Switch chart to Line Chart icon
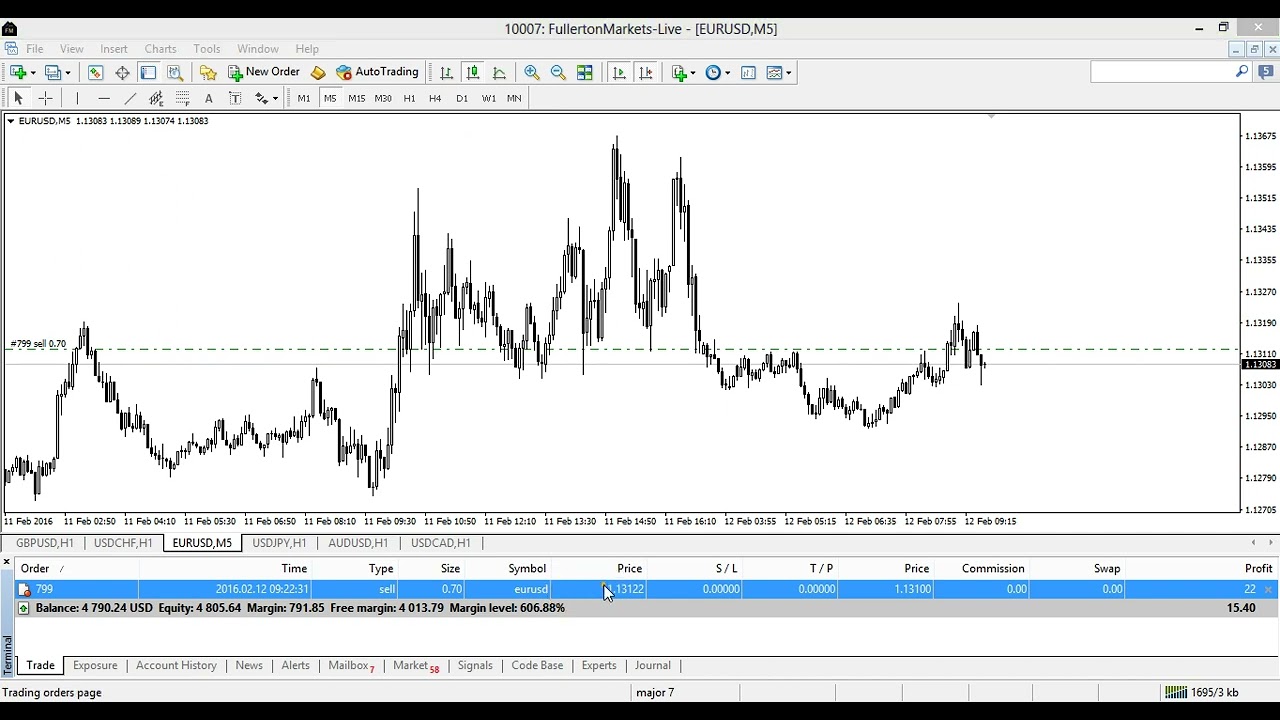 pos(499,72)
